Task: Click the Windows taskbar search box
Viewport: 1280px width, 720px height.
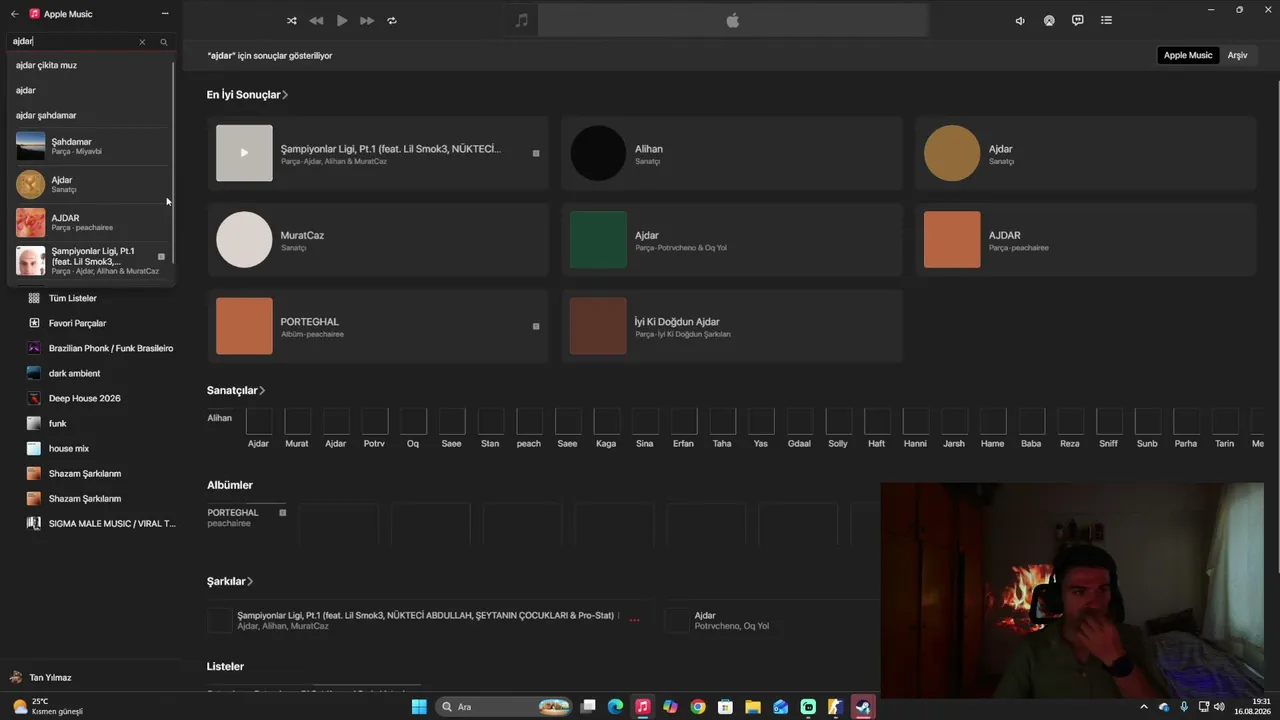Action: coord(506,707)
